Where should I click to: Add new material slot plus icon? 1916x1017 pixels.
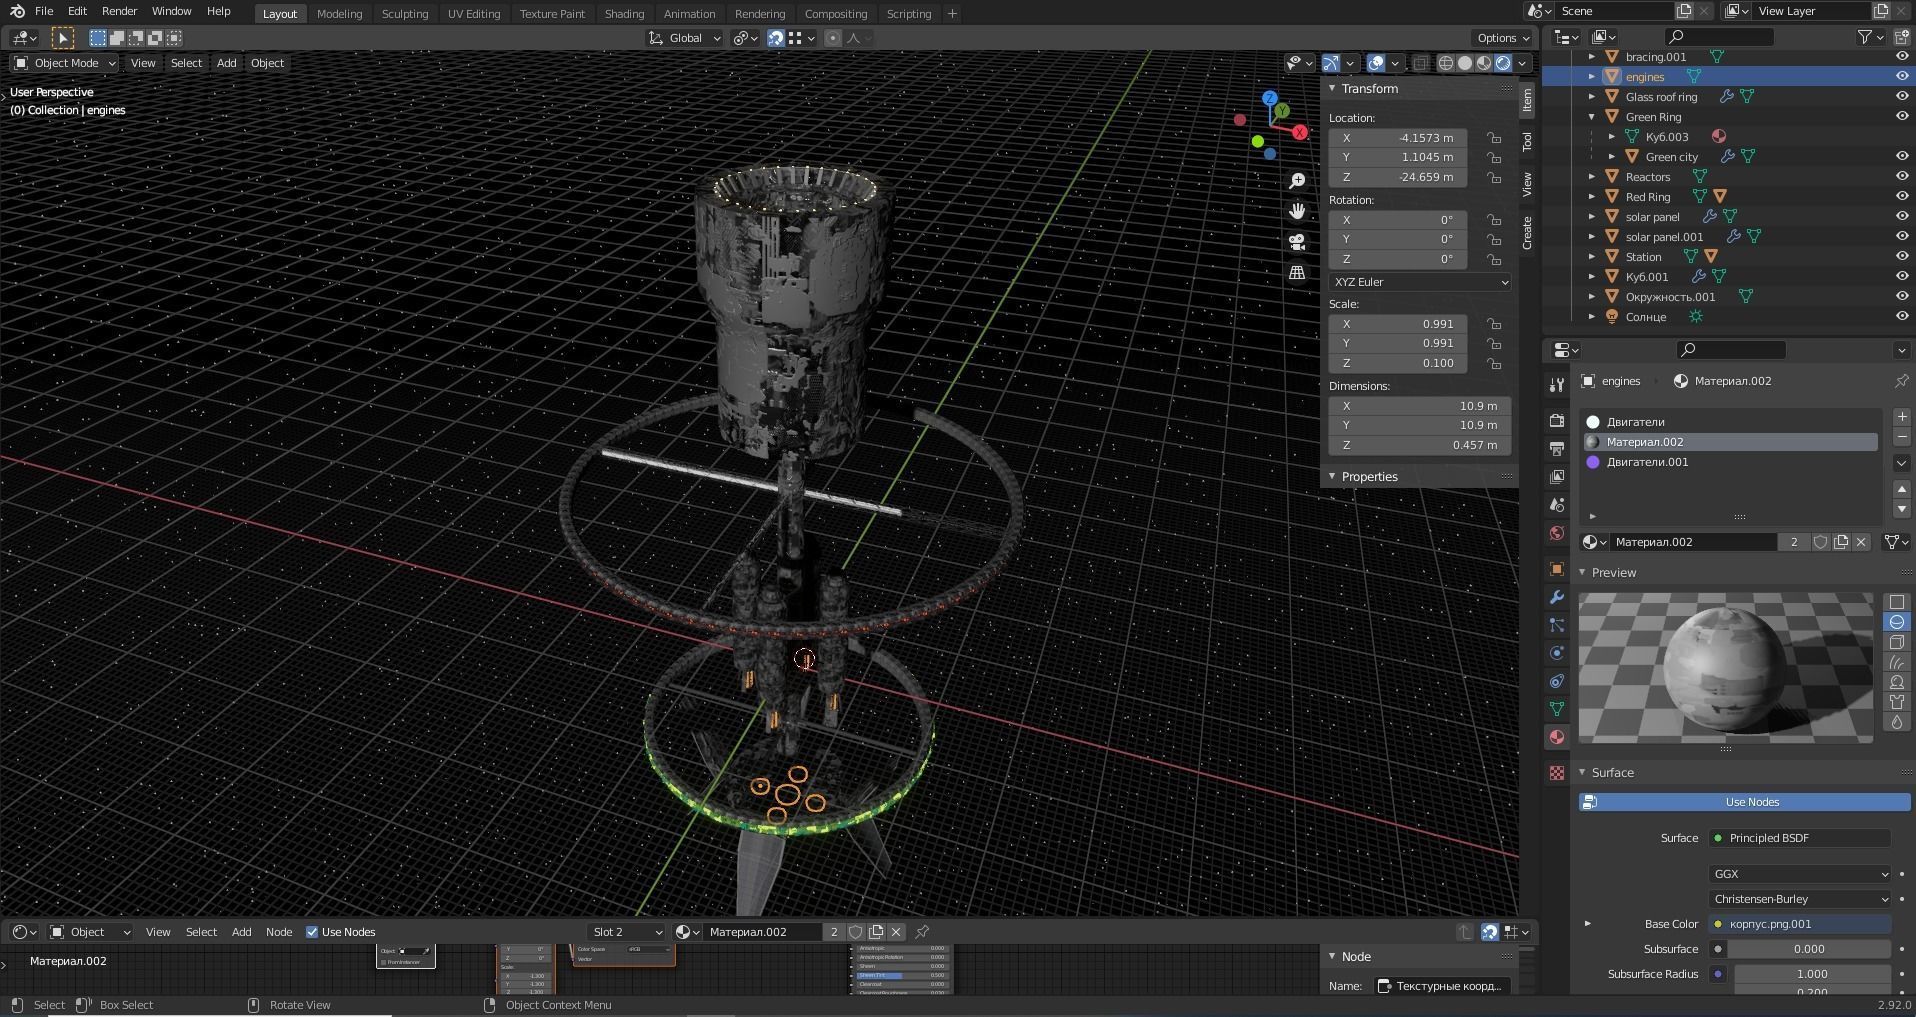(x=1901, y=417)
